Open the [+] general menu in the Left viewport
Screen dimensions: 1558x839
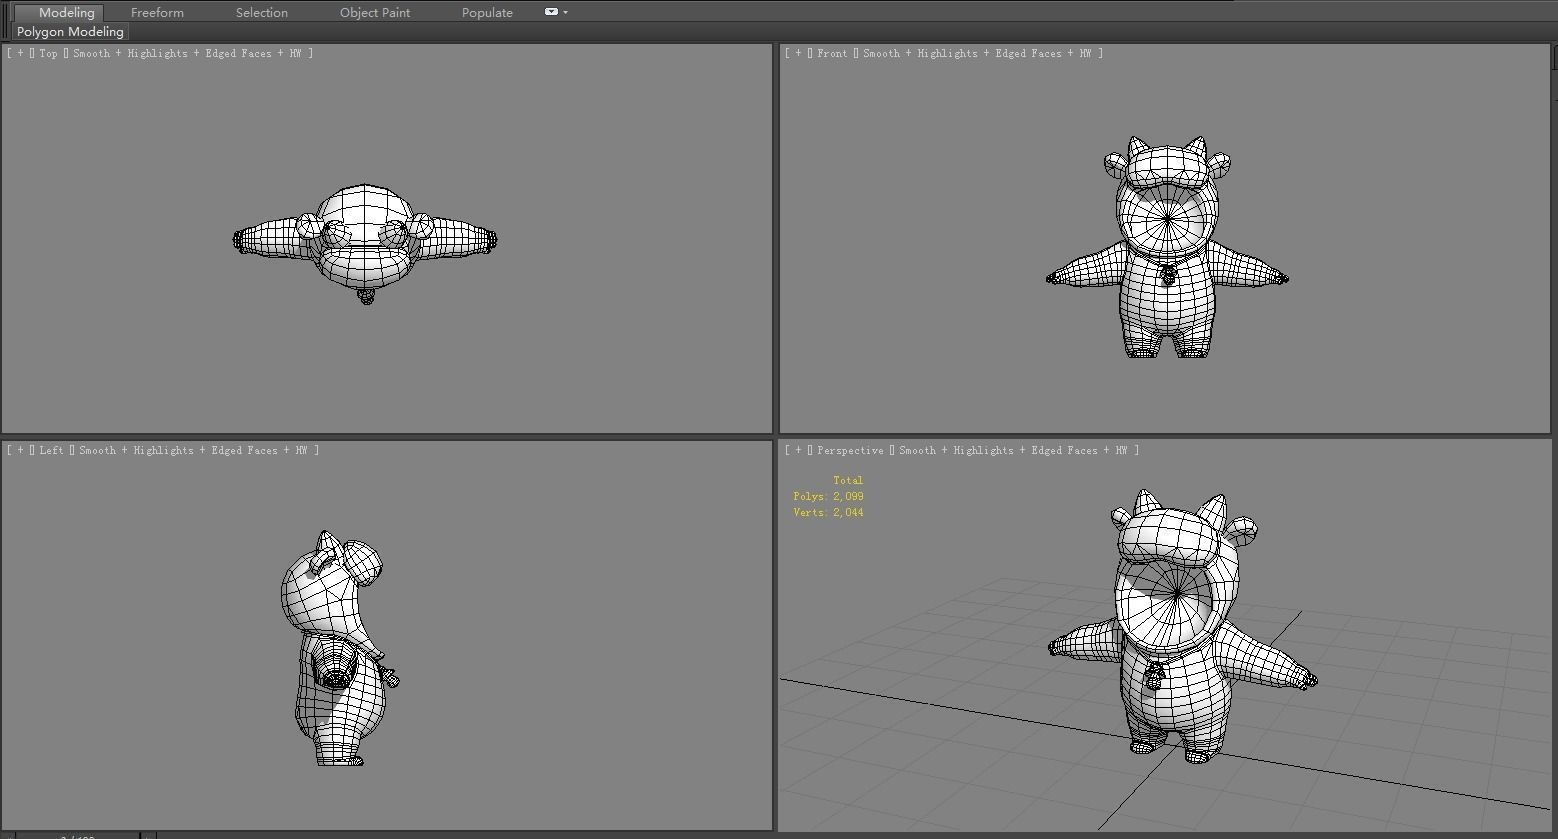tap(20, 450)
